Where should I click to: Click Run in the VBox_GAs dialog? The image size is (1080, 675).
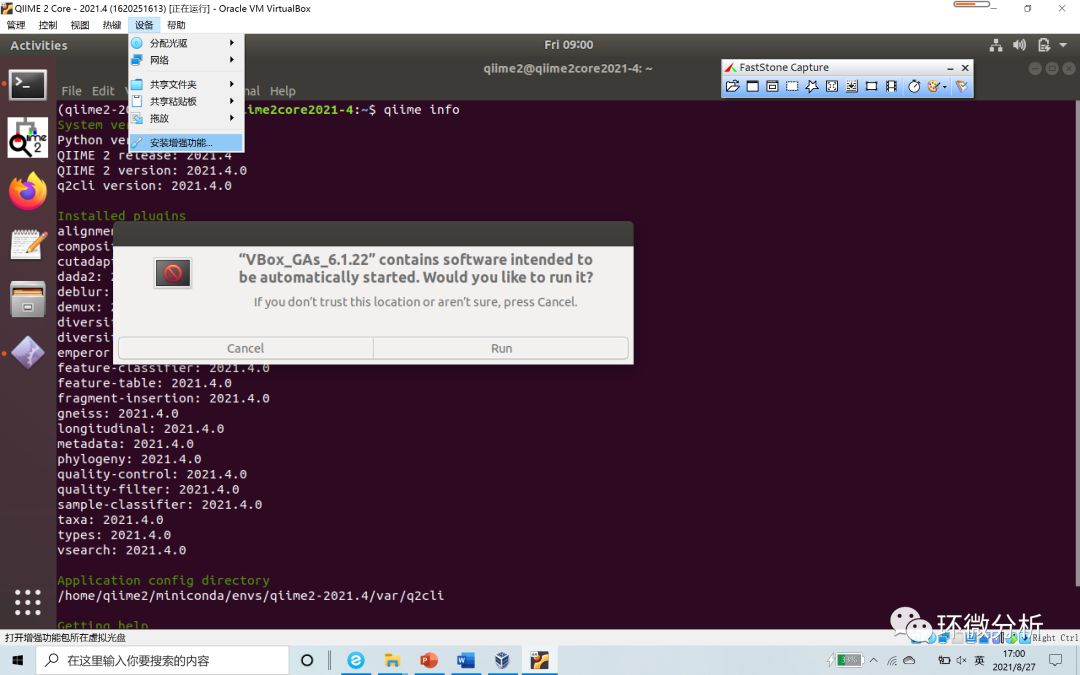[501, 349]
